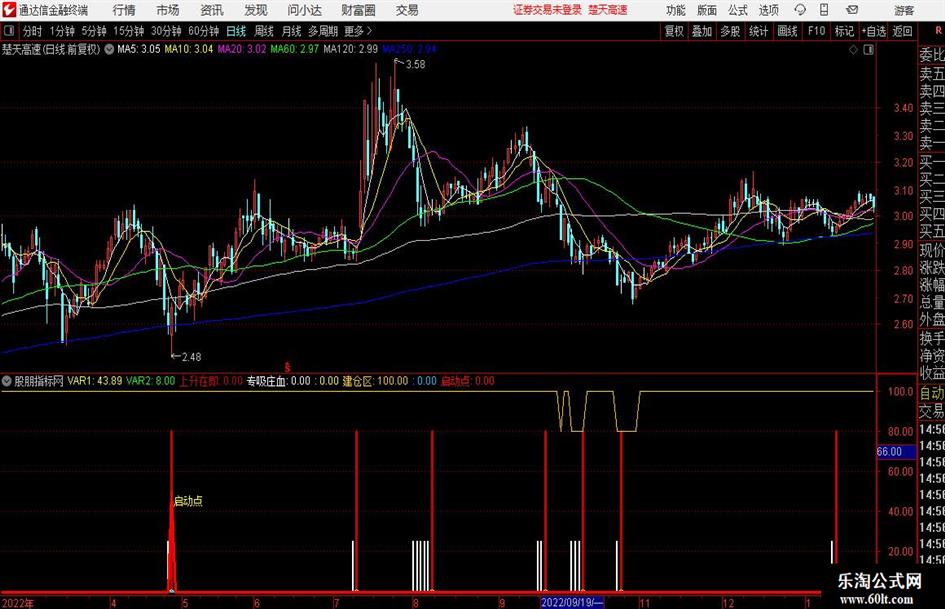Image resolution: width=945 pixels, height=609 pixels.
Task: Click the 统计 statistics button
Action: 758,31
